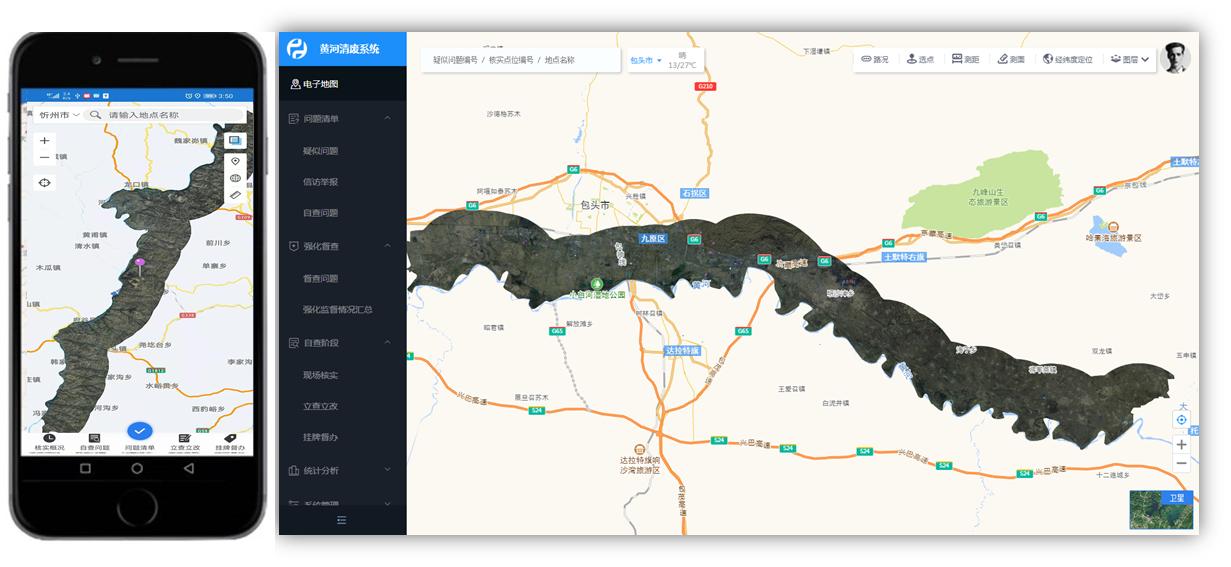Viewport: 1231px width, 567px height.
Task: Open 督查问题 sidebar item
Action: tap(320, 278)
